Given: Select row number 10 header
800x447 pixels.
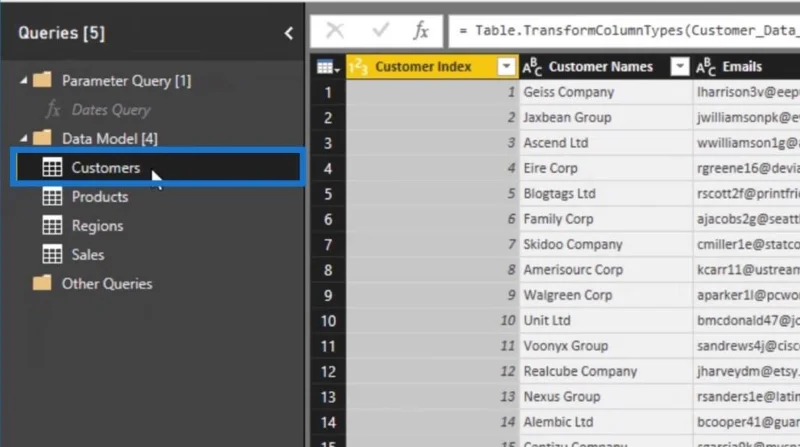Looking at the screenshot, I should pos(328,321).
